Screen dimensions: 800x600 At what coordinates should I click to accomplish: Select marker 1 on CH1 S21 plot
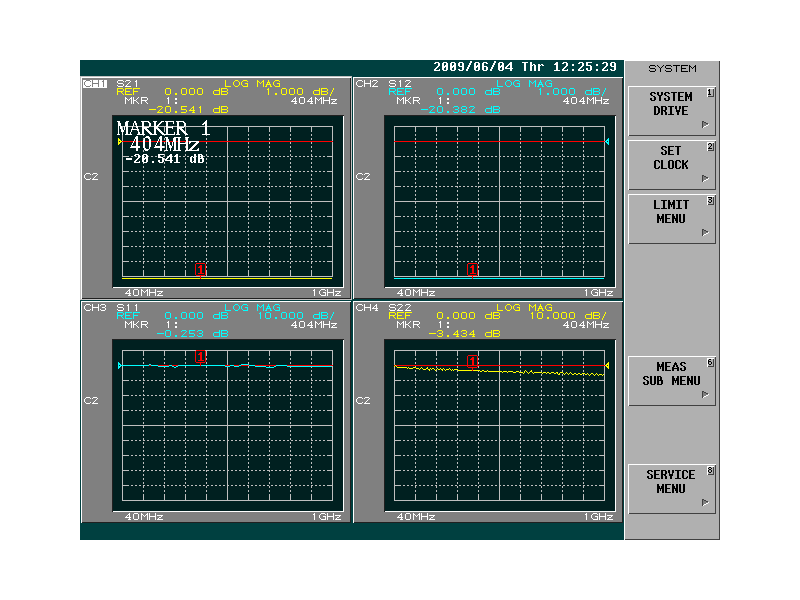click(201, 269)
